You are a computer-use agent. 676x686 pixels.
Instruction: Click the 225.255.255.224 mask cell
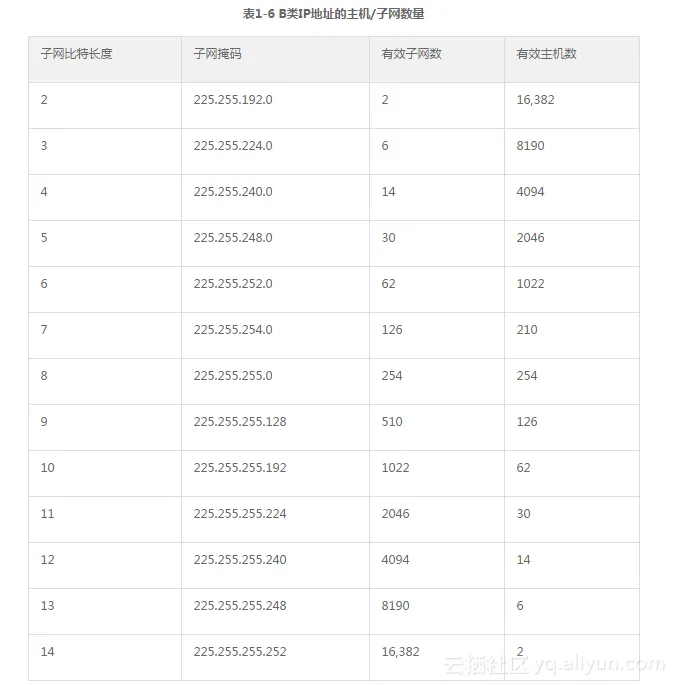tap(240, 514)
